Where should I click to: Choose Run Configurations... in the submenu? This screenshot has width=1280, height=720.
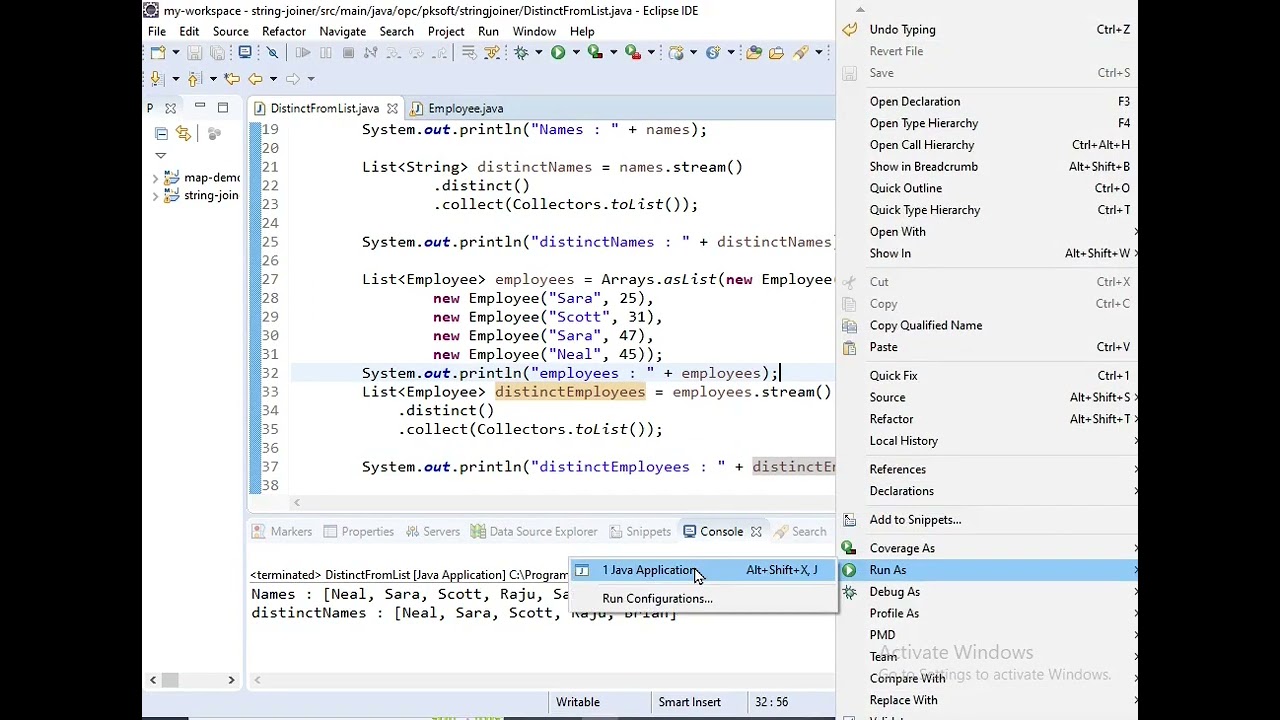coord(703,598)
